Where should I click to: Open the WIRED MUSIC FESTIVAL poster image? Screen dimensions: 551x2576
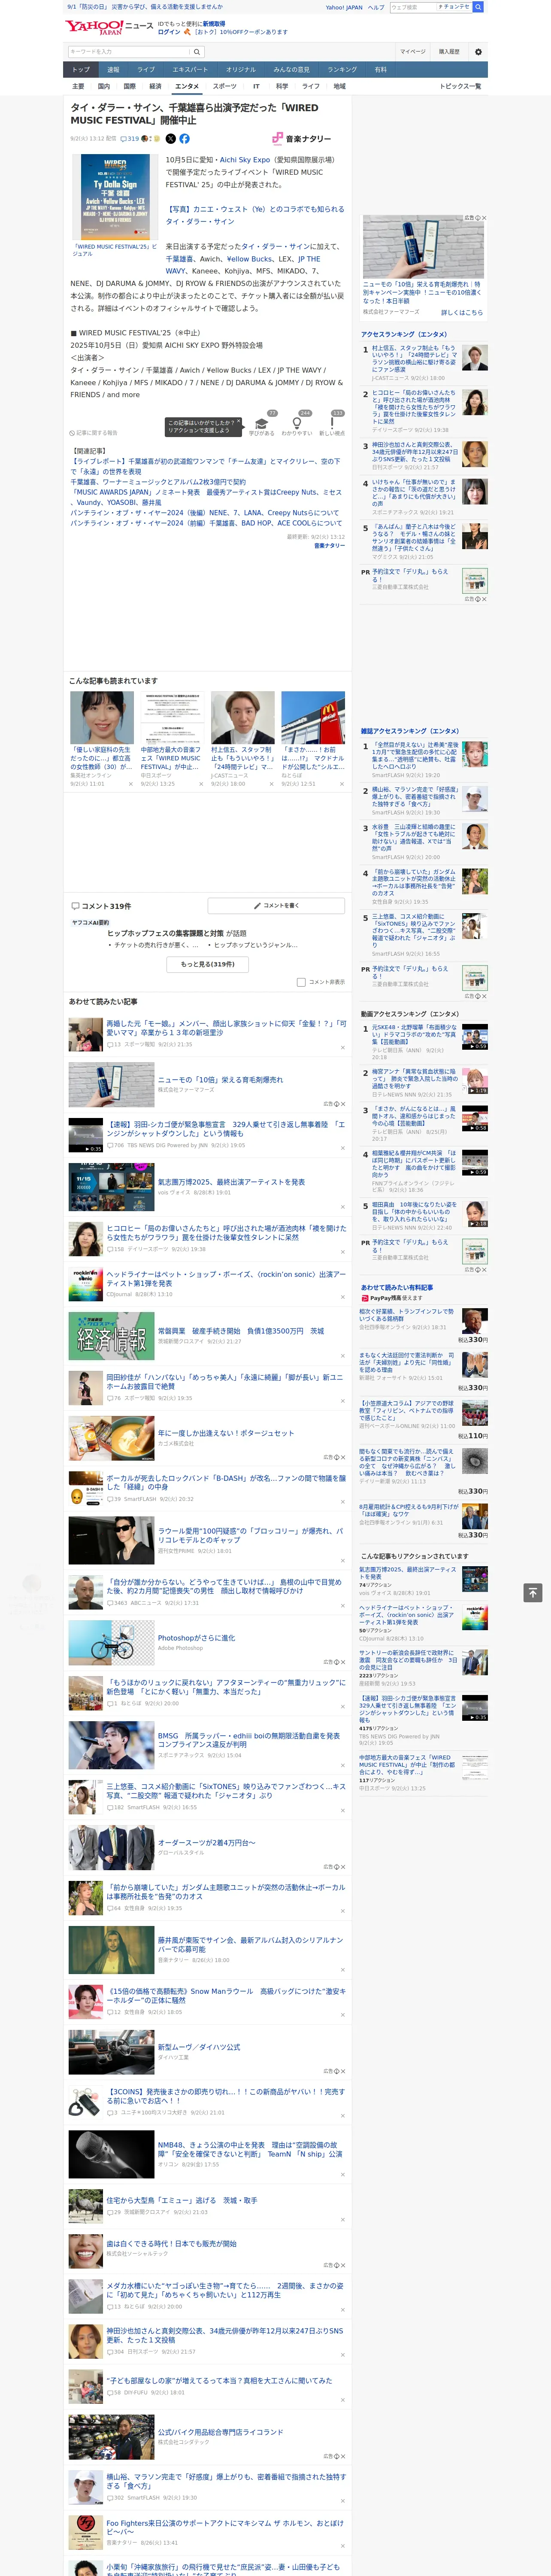[x=115, y=197]
